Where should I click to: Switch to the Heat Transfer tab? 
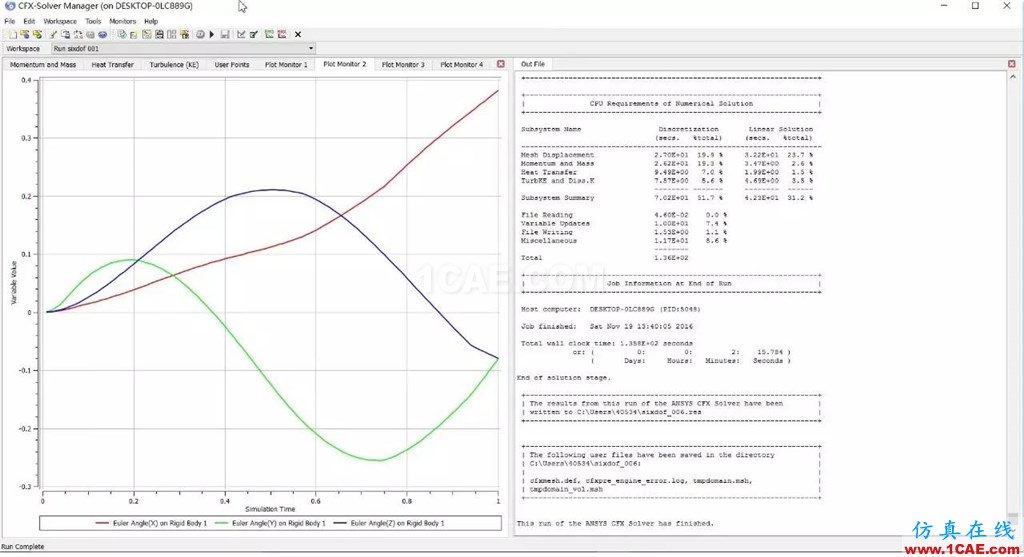pyautogui.click(x=112, y=65)
